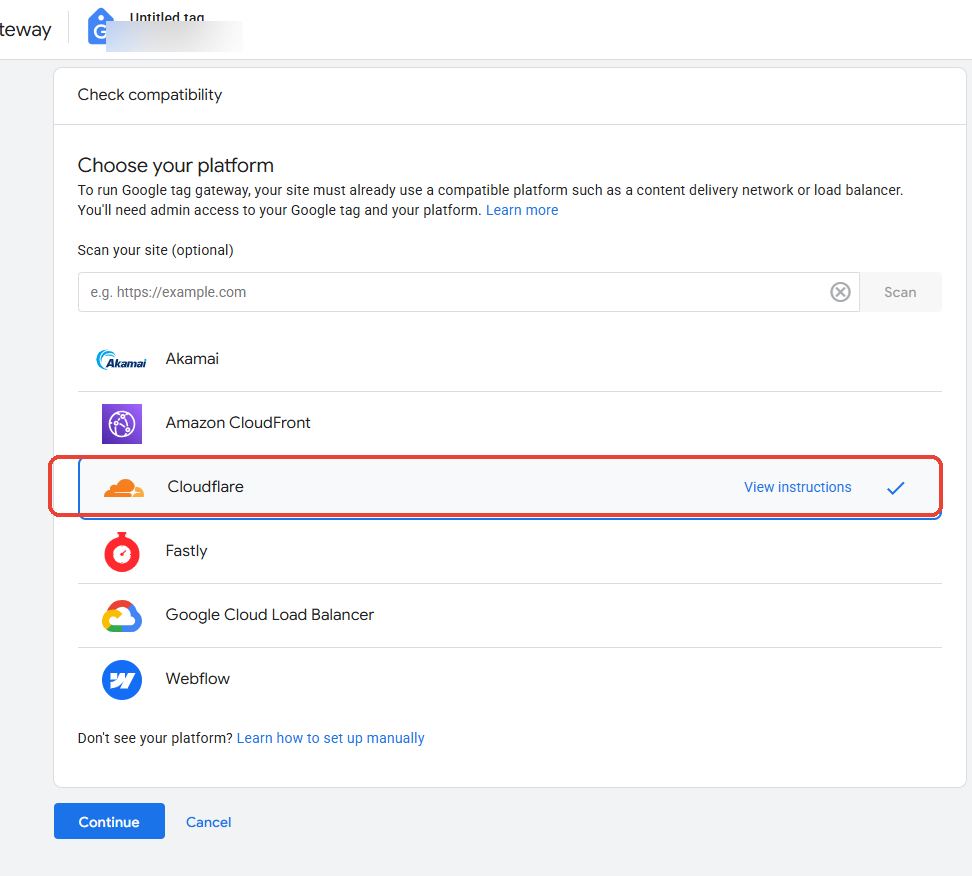This screenshot has width=972, height=876.
Task: Click the Scan button
Action: [x=900, y=292]
